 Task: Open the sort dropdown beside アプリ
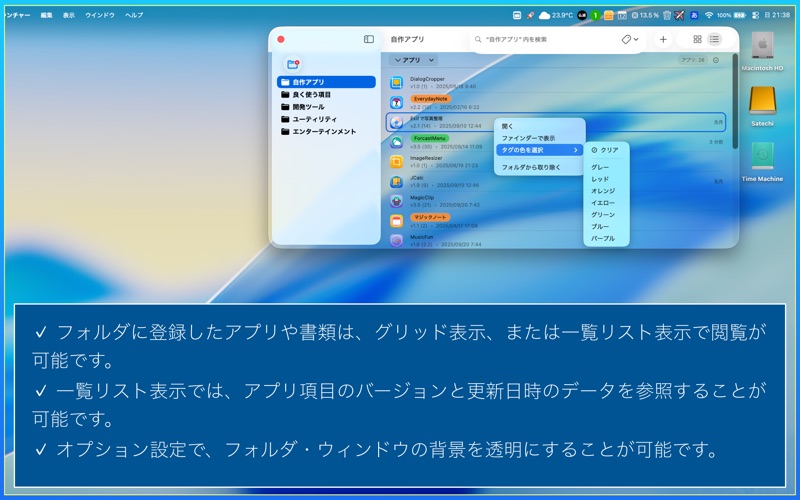point(431,60)
